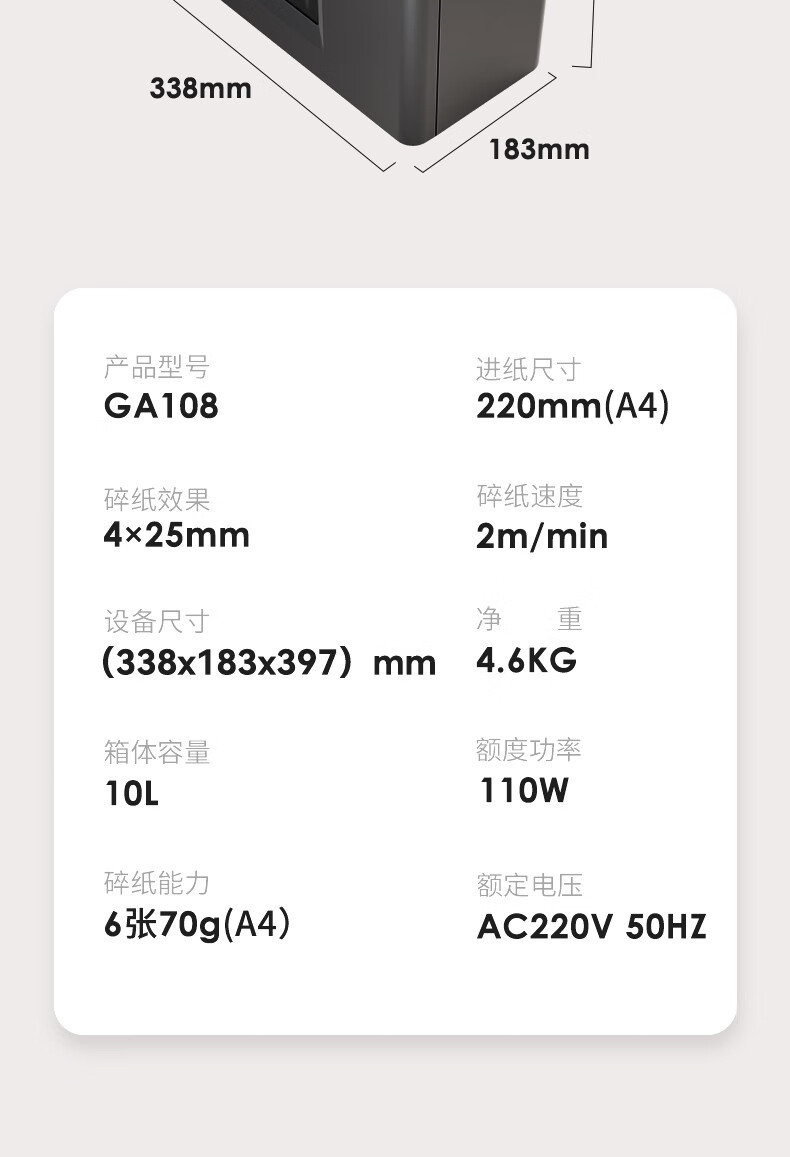Click the 10L bin capacity value
The height and width of the screenshot is (1157, 790).
click(x=131, y=793)
